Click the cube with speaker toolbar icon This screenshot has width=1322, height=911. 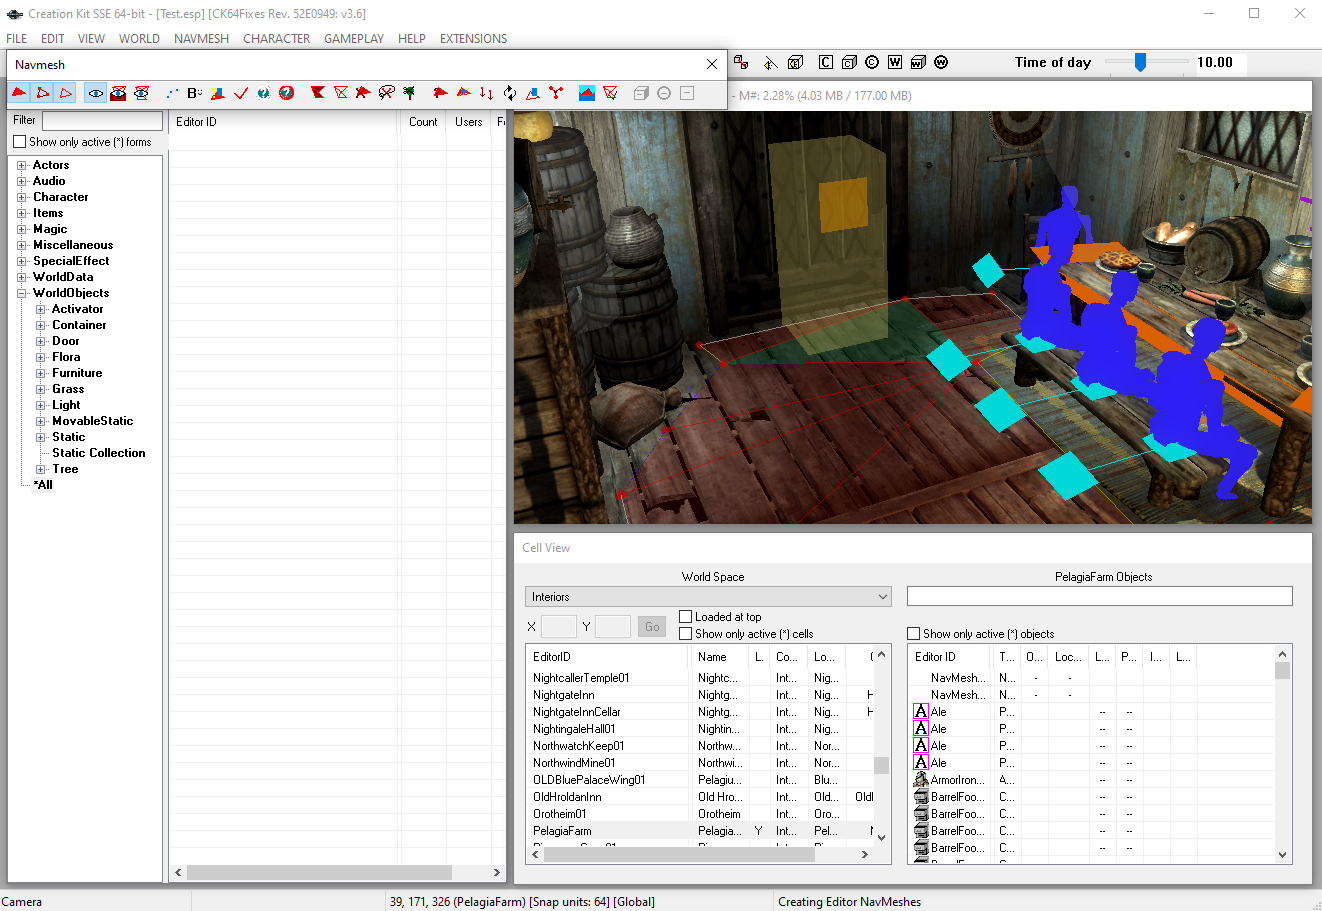[x=795, y=62]
